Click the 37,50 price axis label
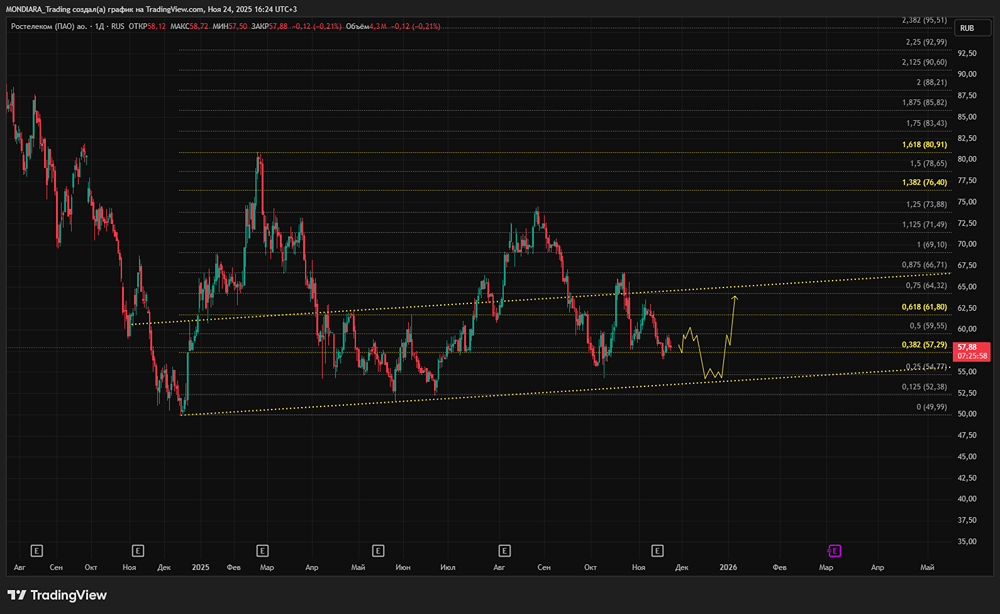 pos(967,520)
